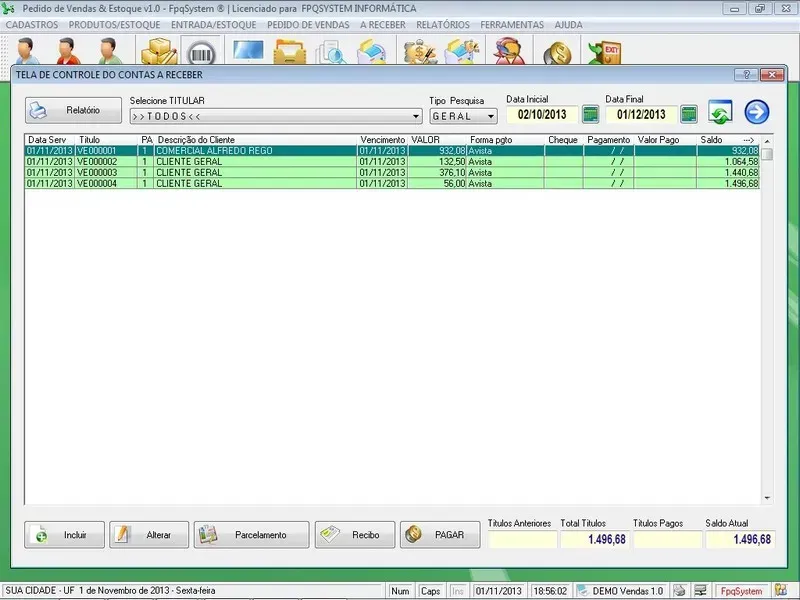Viewport: 800px width, 600px height.
Task: Click the Data Inicial date field
Action: click(541, 114)
